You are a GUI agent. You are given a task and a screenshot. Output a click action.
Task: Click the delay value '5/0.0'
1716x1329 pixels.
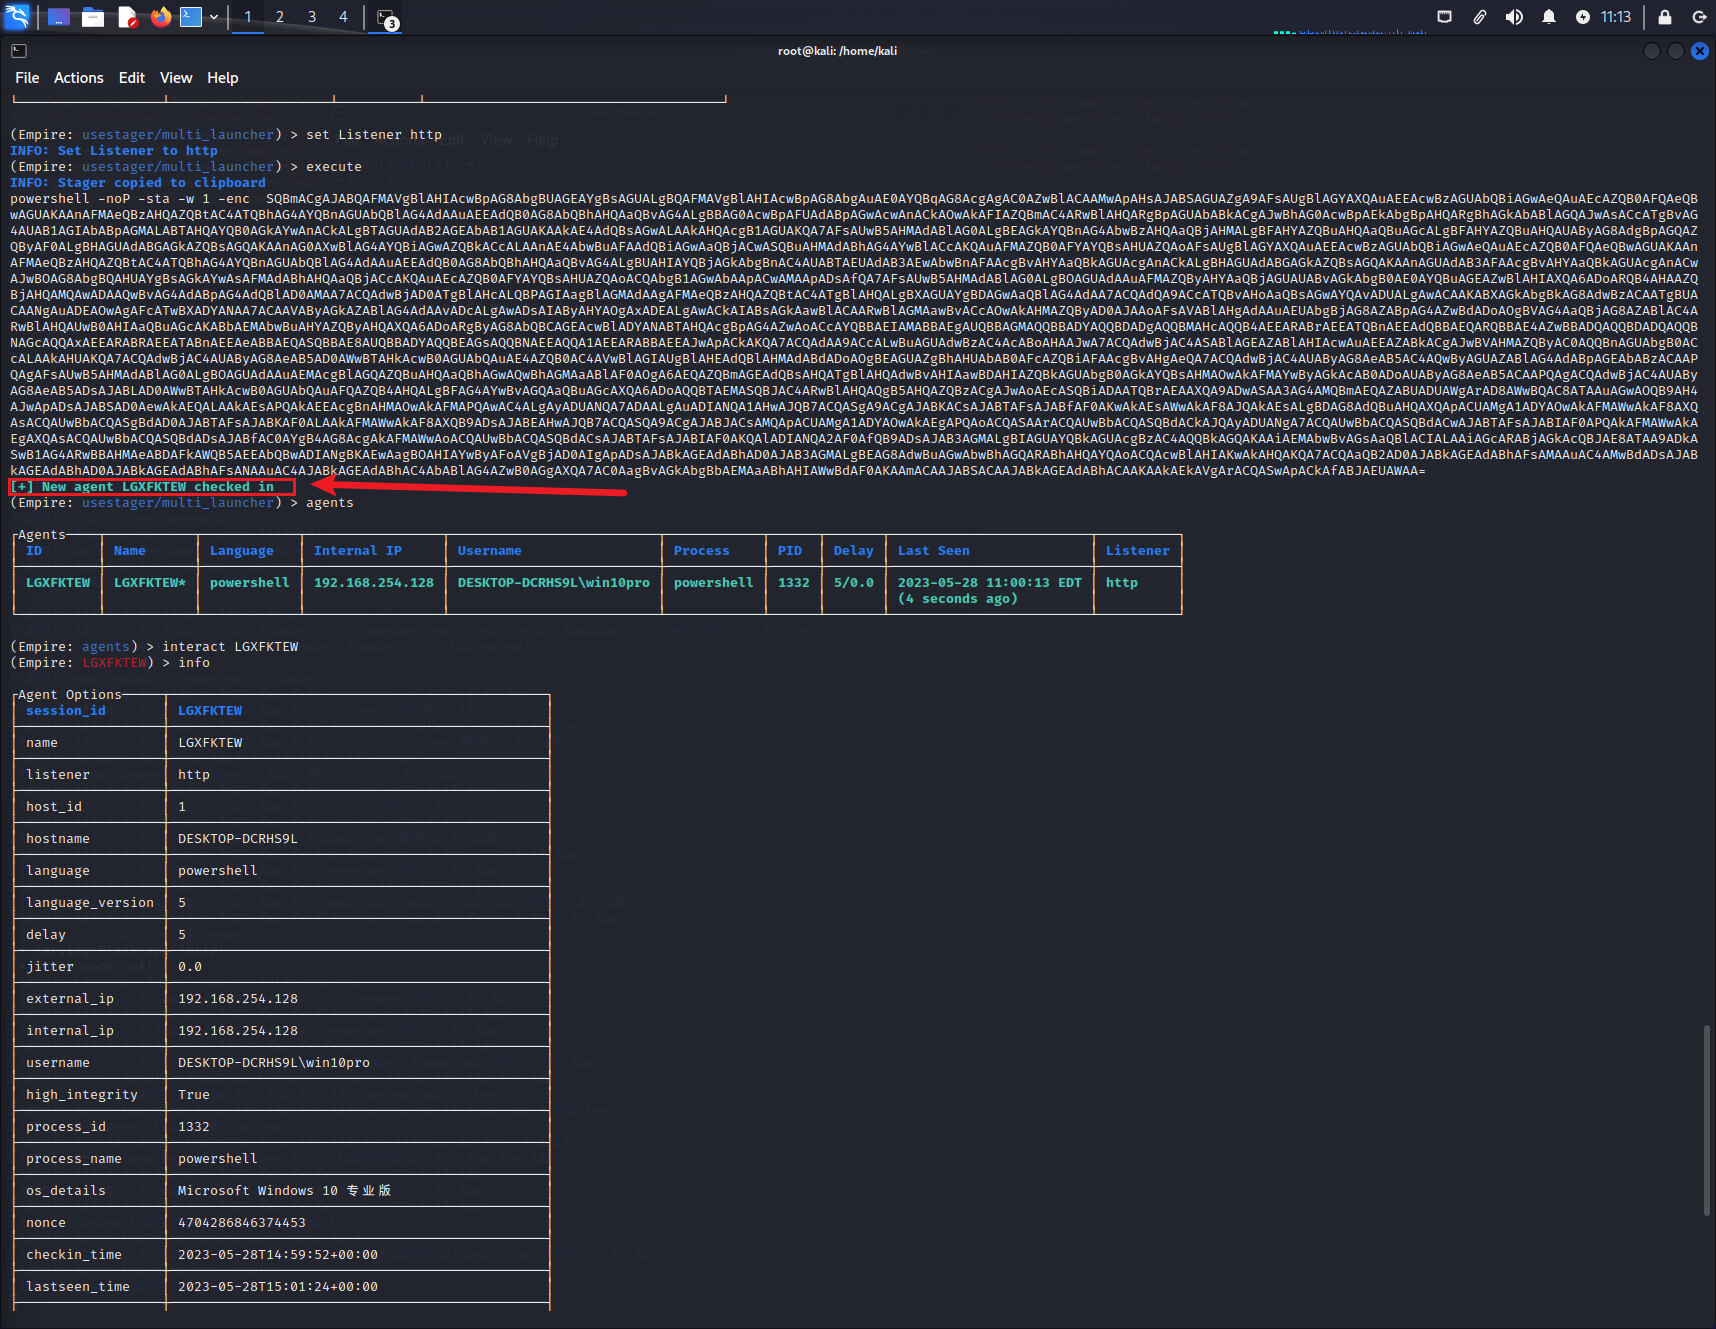(854, 583)
